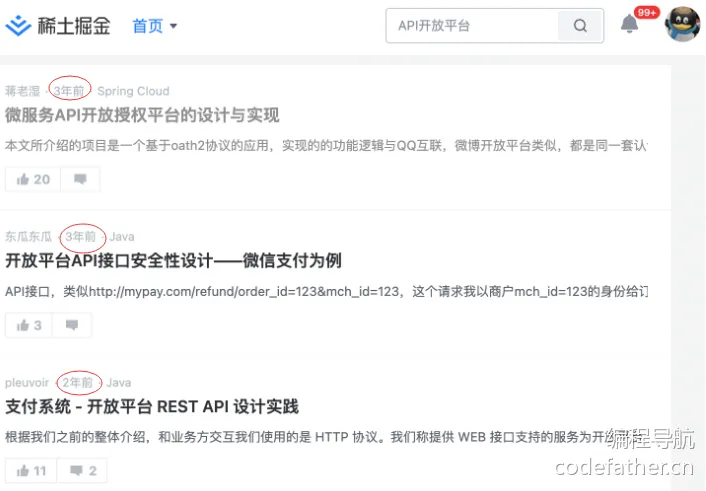Like the article with 20 likes

(33, 179)
